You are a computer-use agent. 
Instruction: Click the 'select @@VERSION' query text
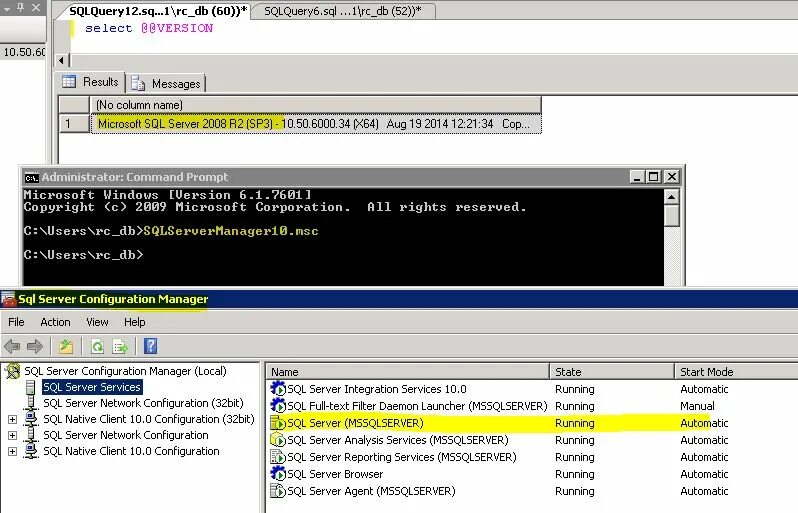click(149, 28)
